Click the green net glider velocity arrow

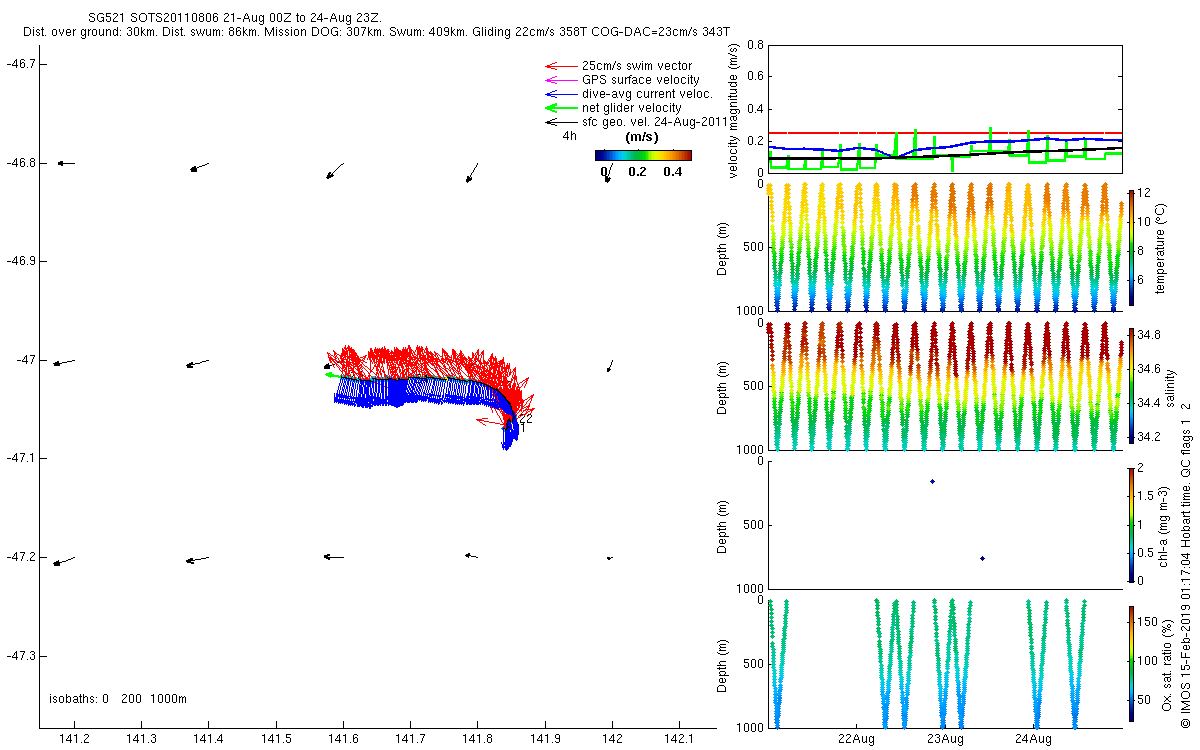click(x=559, y=108)
